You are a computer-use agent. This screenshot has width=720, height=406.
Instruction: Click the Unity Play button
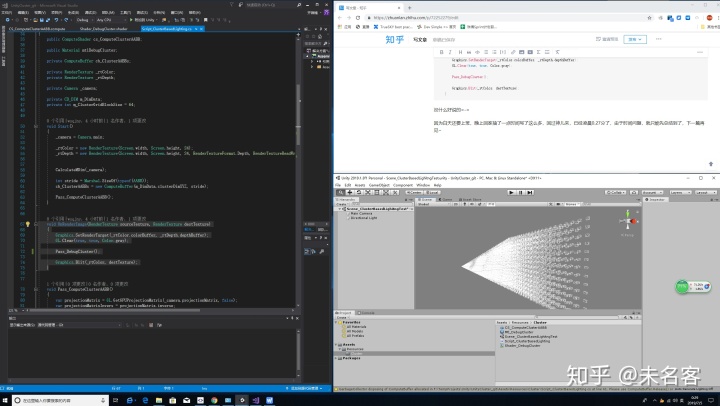(511, 192)
